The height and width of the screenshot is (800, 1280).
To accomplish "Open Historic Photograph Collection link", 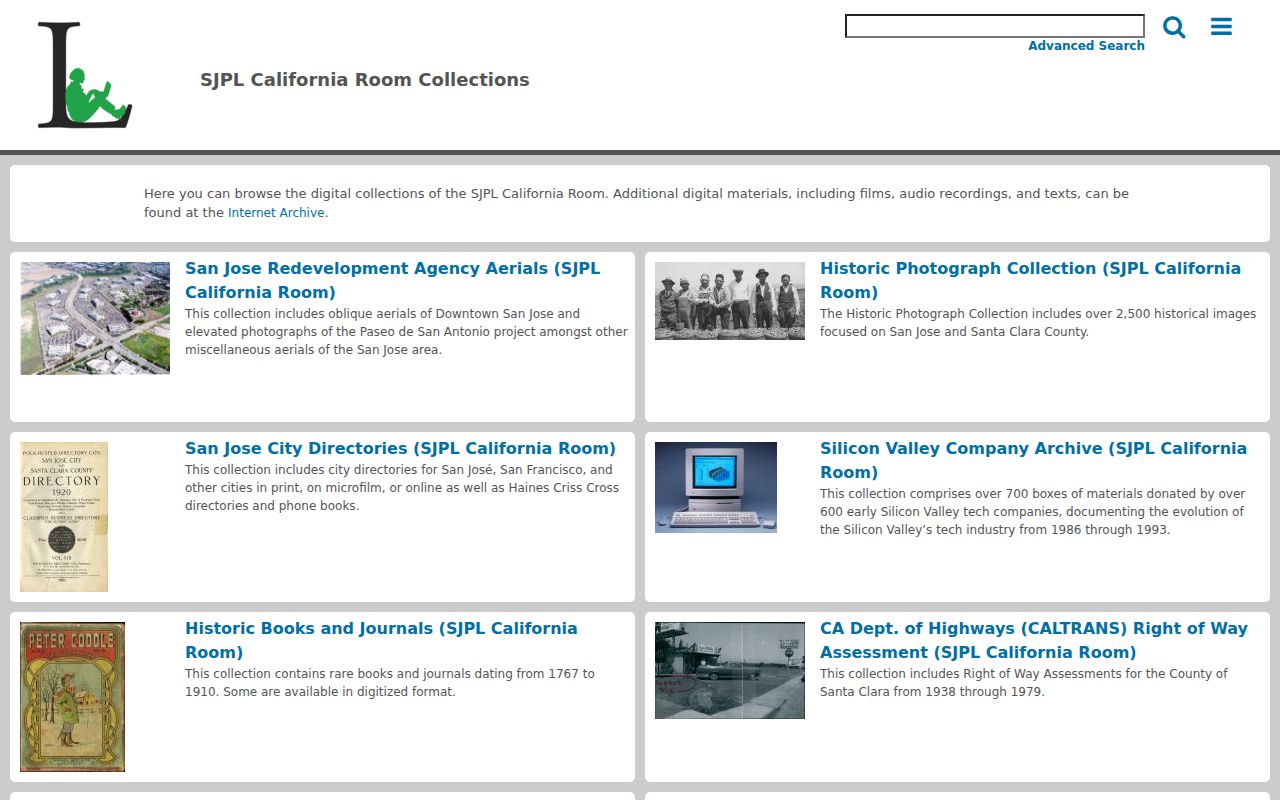I will tap(1030, 280).
